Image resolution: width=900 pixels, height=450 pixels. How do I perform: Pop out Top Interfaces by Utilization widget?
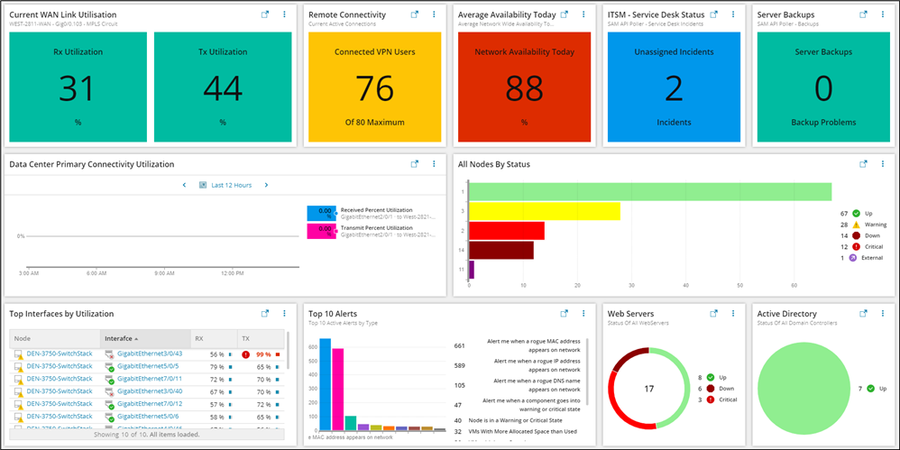click(x=265, y=313)
